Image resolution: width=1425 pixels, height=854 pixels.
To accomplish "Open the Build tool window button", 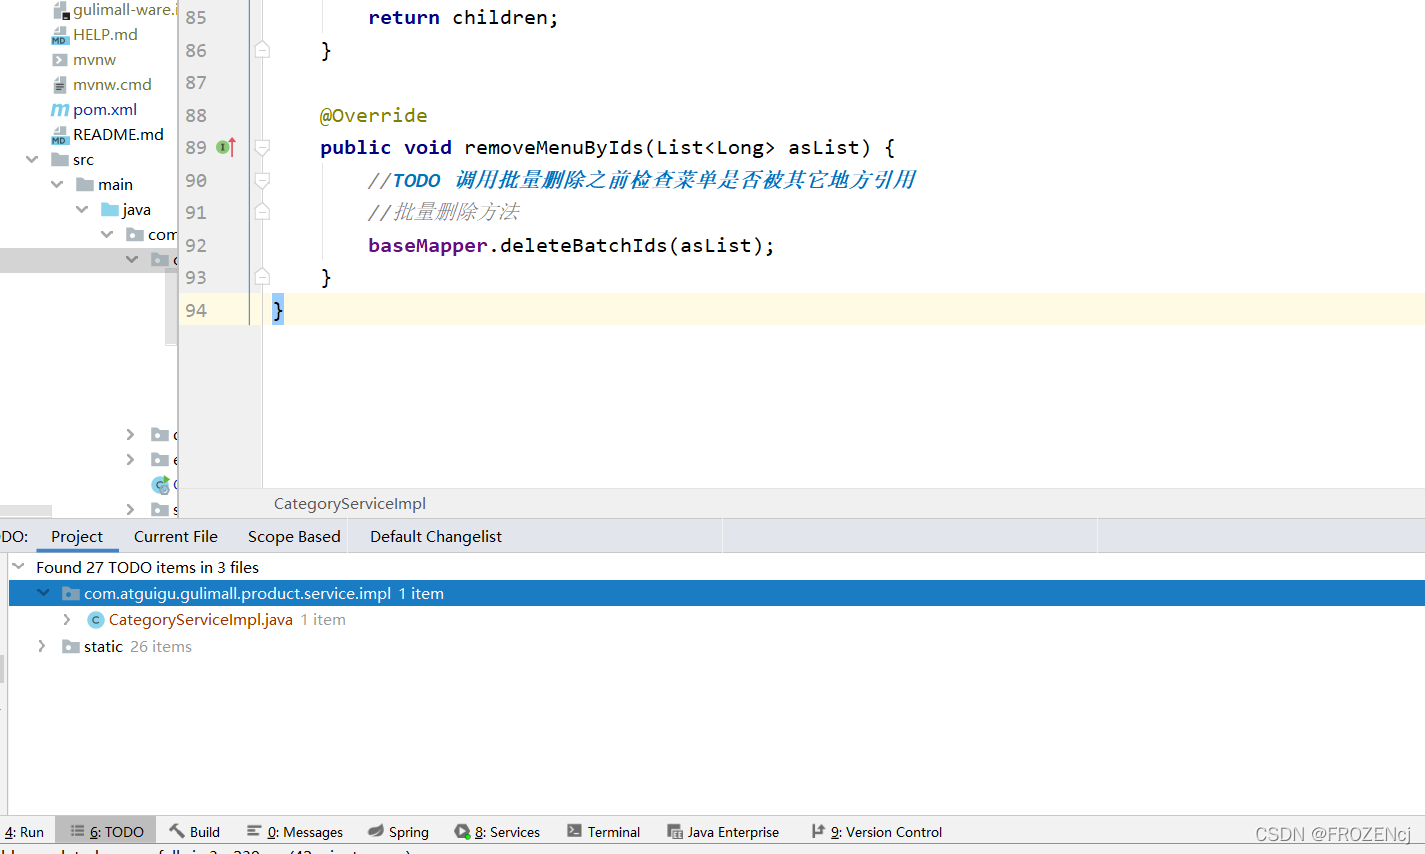I will tap(194, 832).
